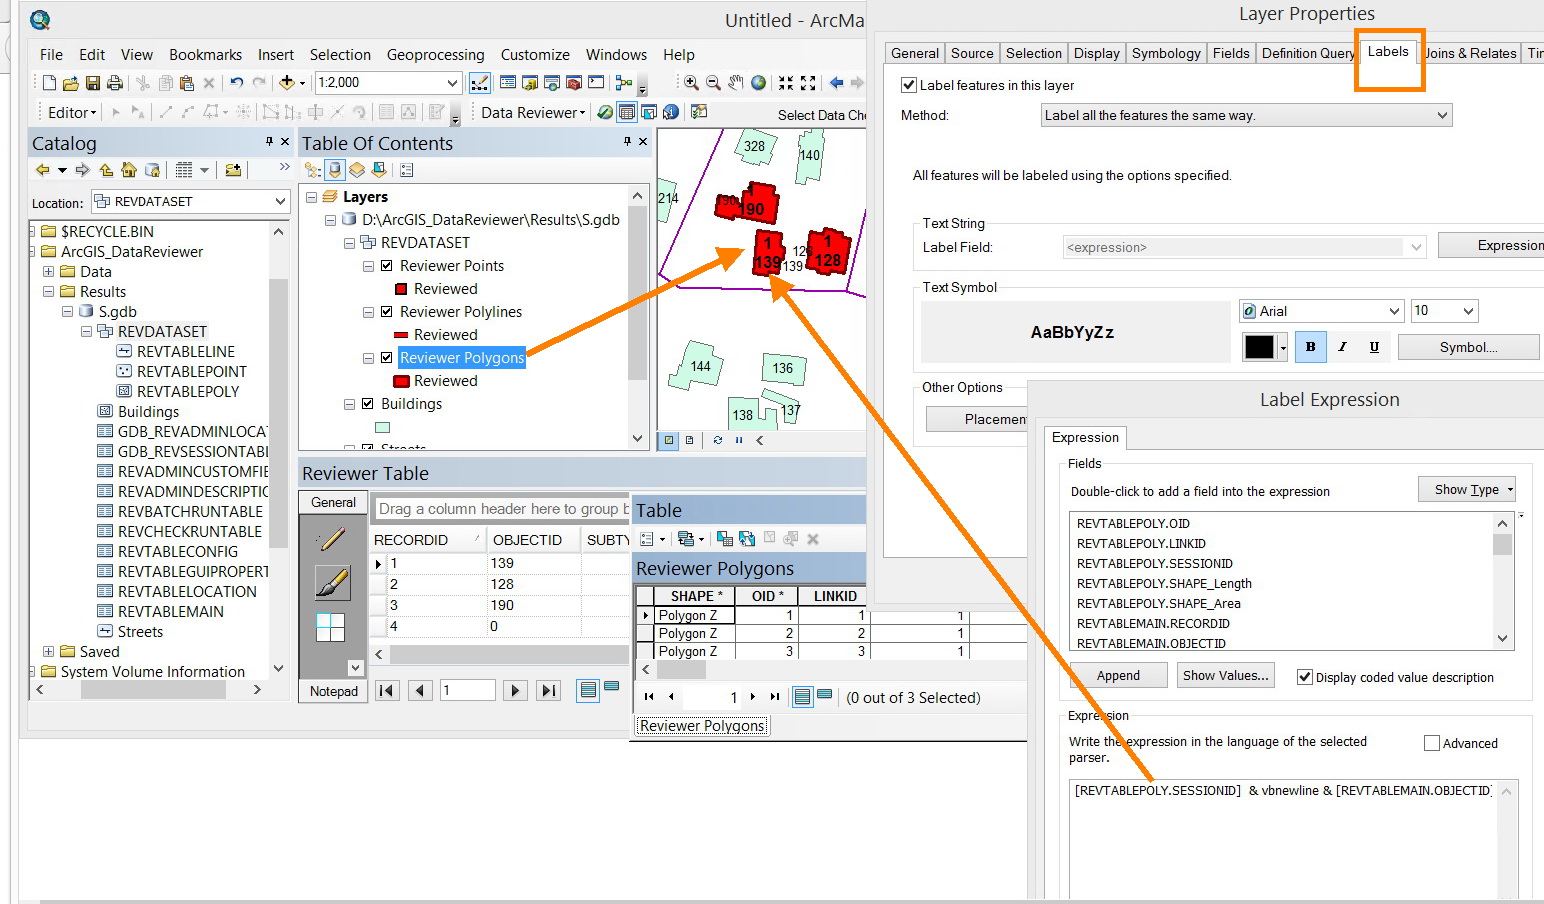The height and width of the screenshot is (904, 1544).
Task: Click the brush icon in Reviewer Table sidebar
Action: coord(332,582)
